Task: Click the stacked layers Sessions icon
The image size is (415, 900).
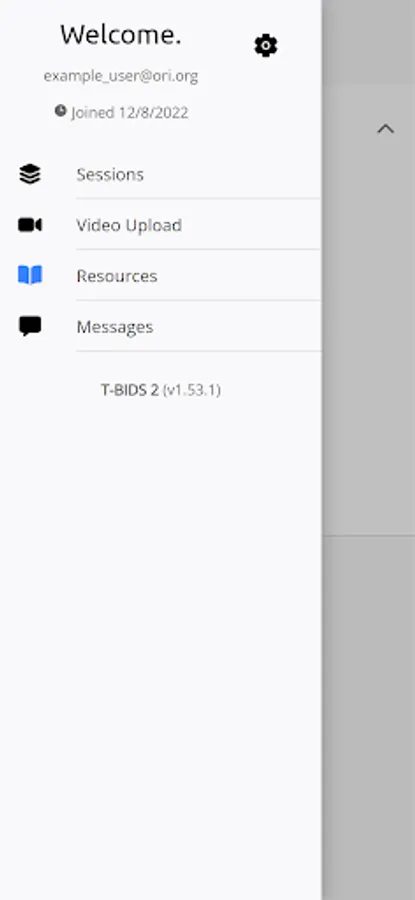Action: [x=30, y=174]
